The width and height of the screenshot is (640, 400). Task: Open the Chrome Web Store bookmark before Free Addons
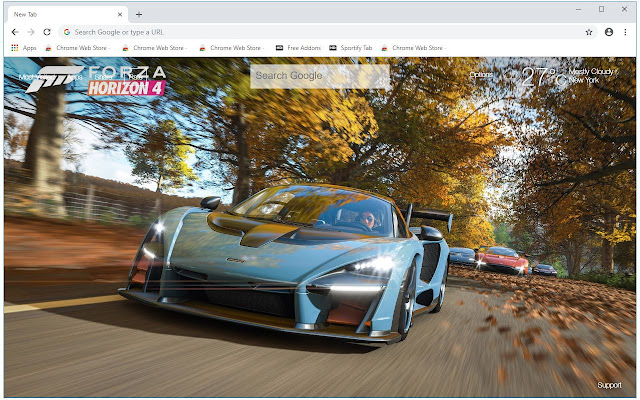(231, 48)
